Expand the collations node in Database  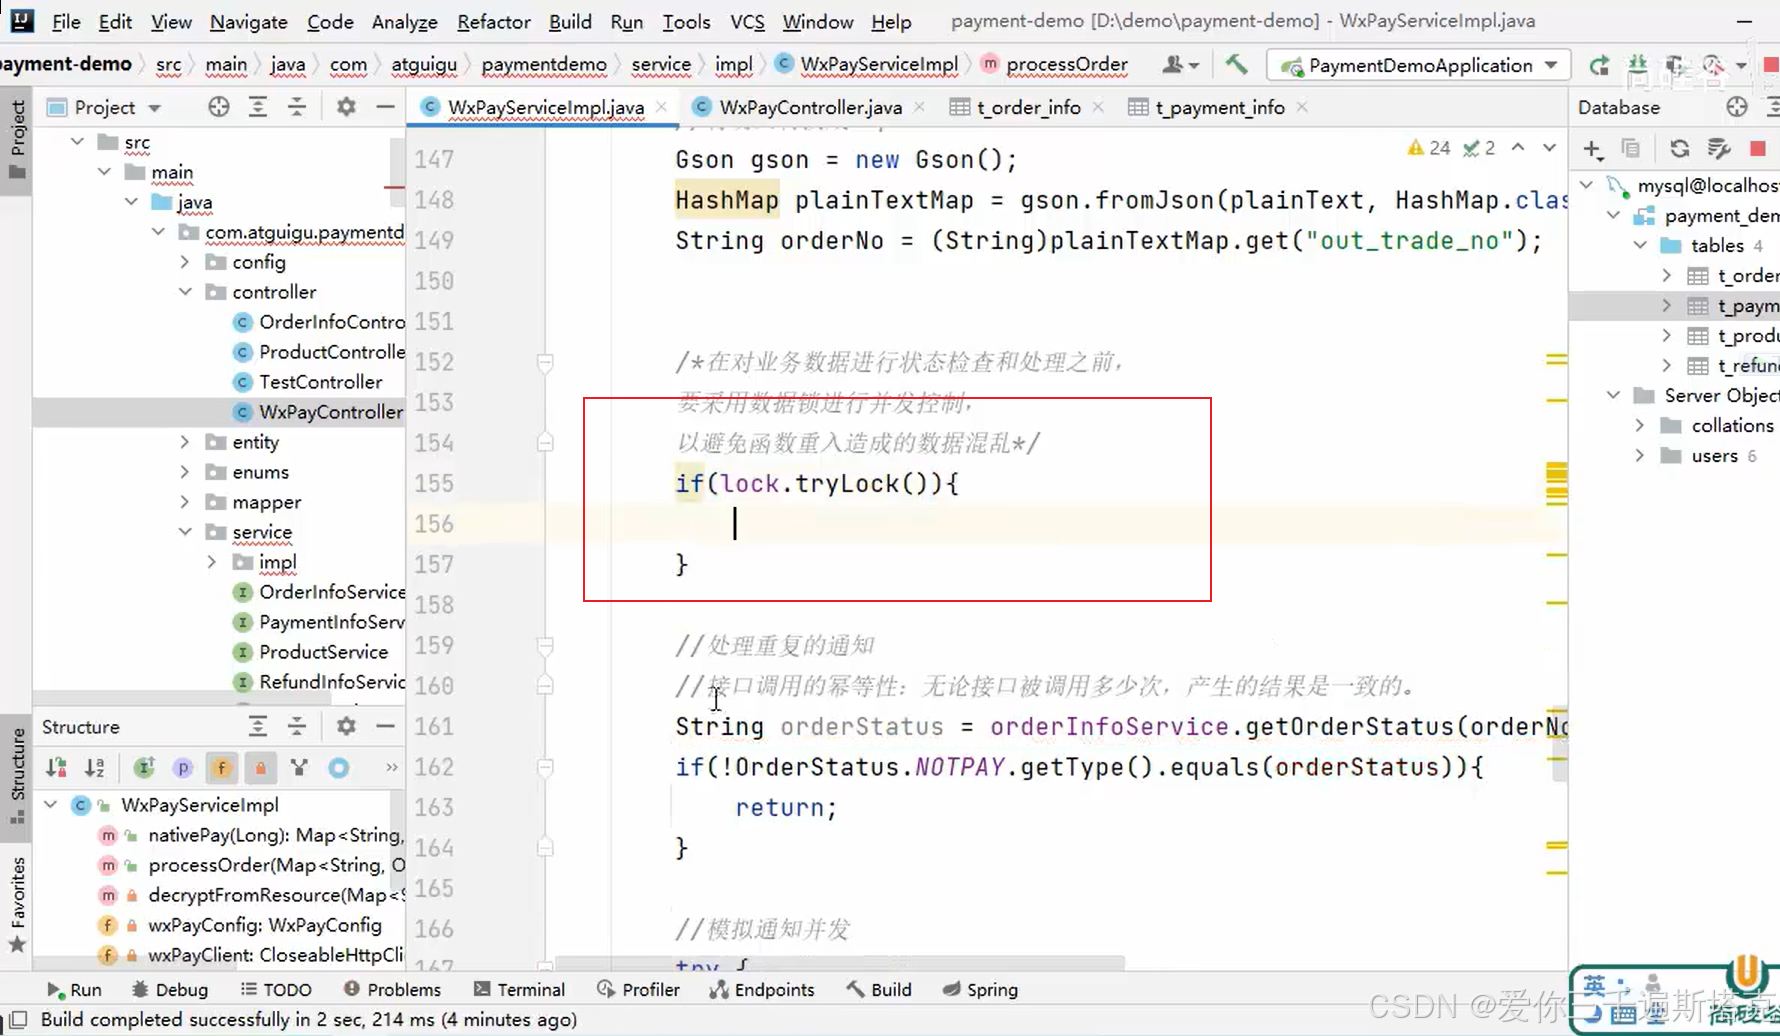click(x=1641, y=425)
